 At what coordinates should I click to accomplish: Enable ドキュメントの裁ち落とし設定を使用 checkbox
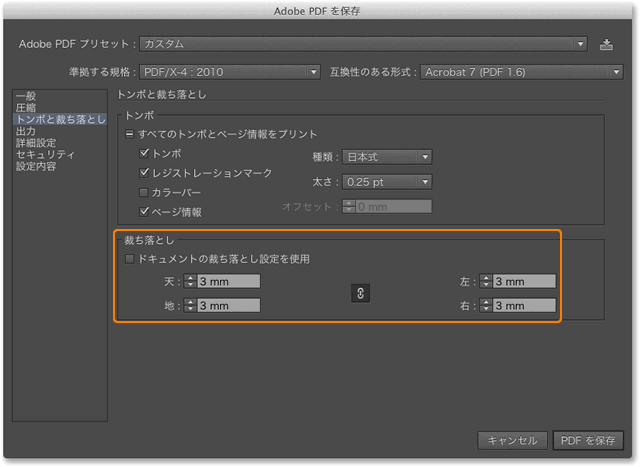pos(129,259)
